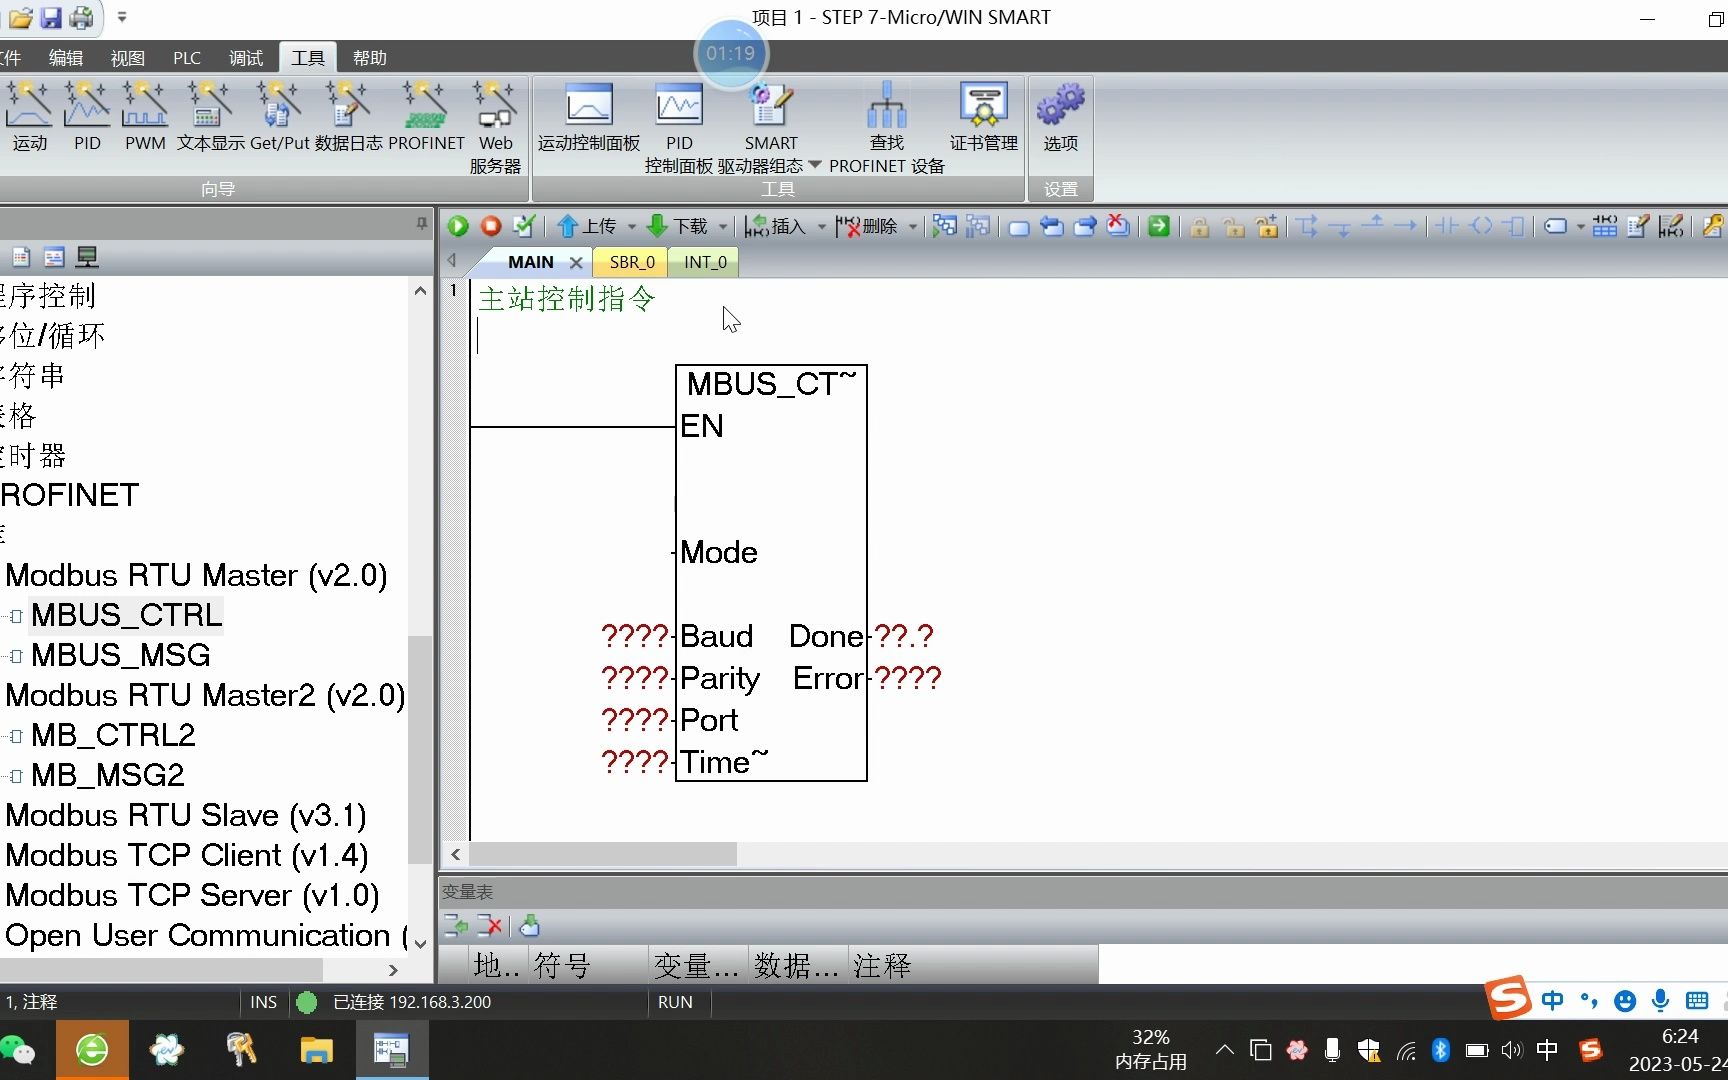Screen dimensions: 1728x1080
Task: Launch the PID wizard
Action: (87, 117)
